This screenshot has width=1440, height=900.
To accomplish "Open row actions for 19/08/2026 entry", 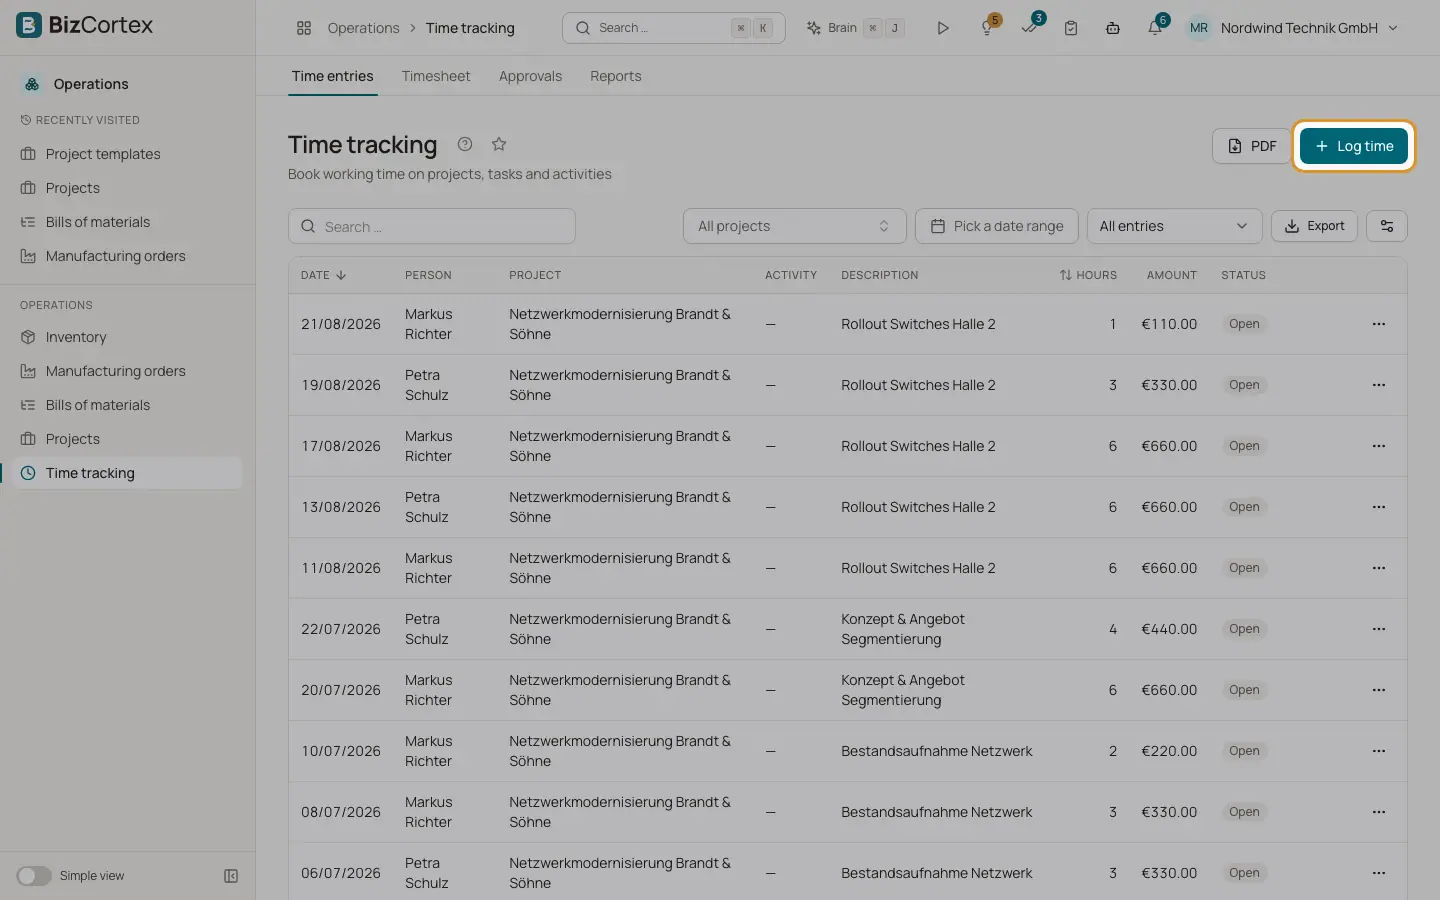I will pyautogui.click(x=1379, y=385).
